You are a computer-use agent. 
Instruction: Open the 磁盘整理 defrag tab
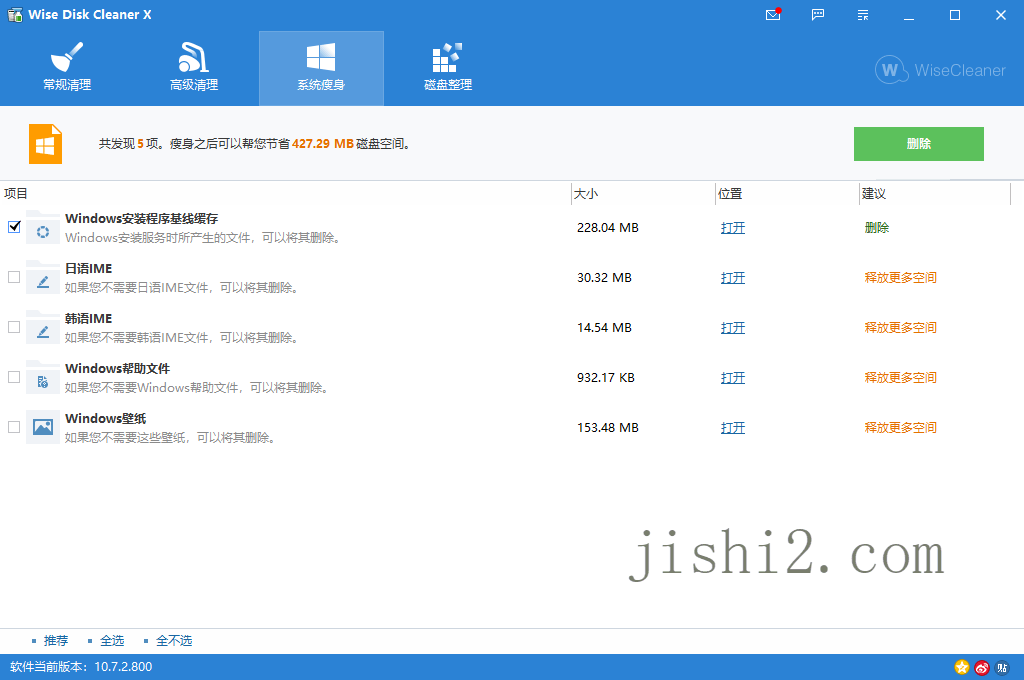tap(448, 68)
